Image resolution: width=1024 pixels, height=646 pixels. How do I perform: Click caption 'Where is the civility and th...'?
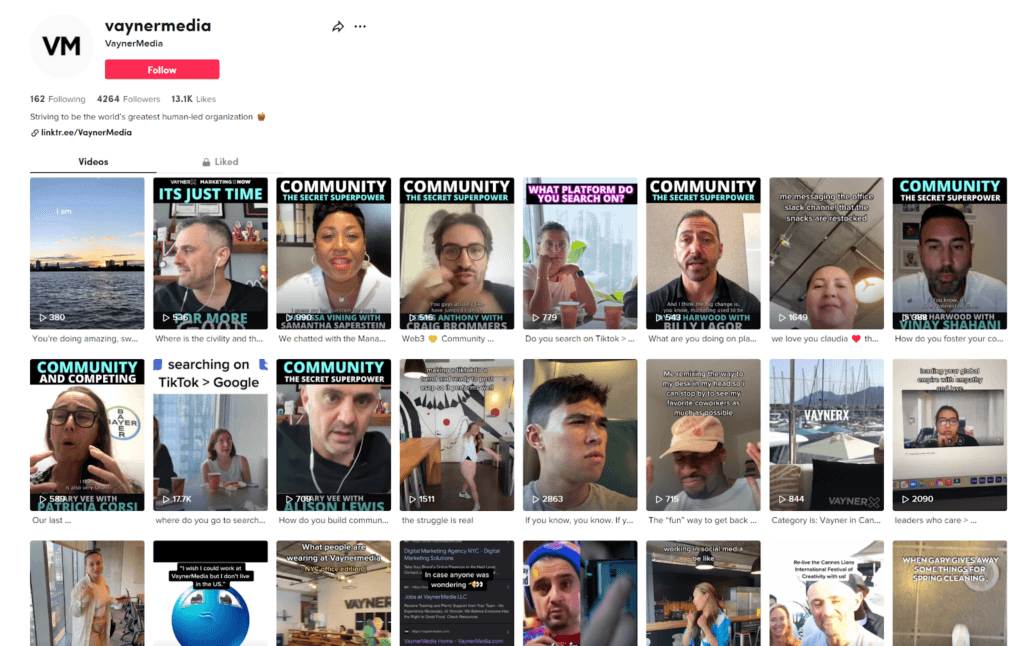pos(209,339)
